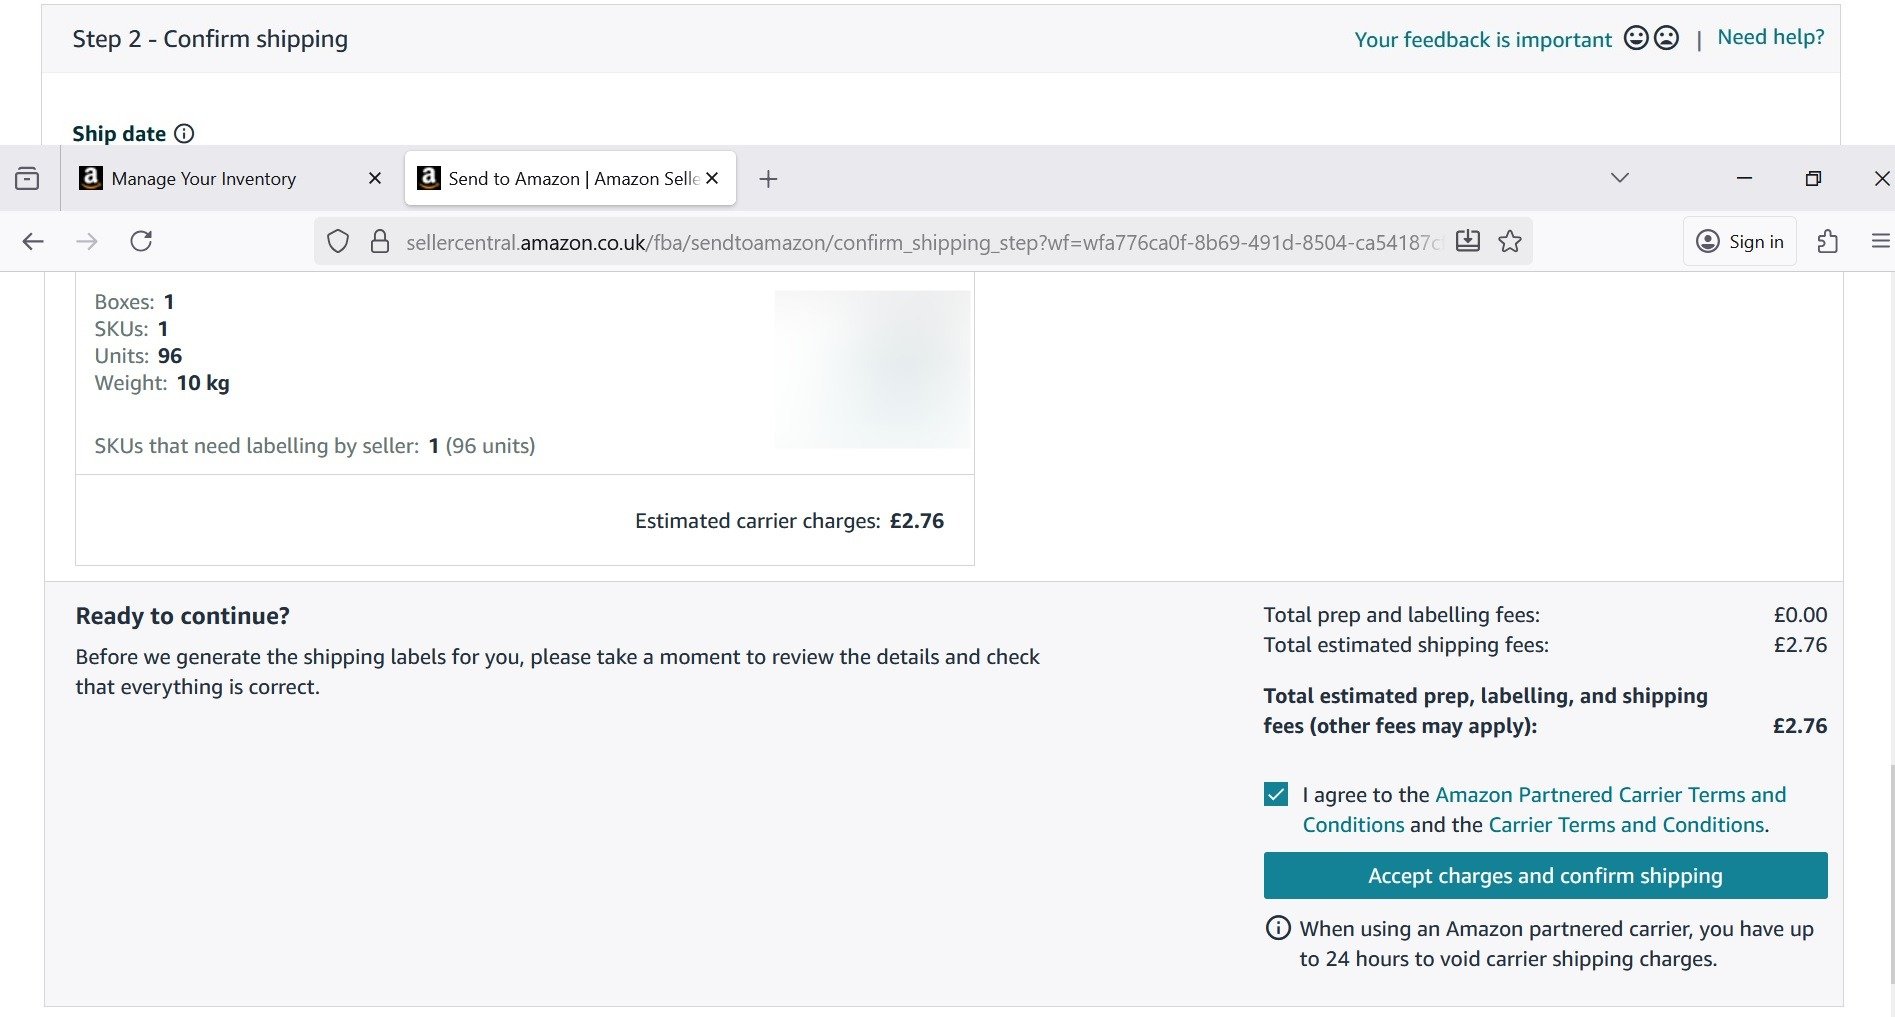1895x1017 pixels.
Task: Reload the current page
Action: click(141, 241)
